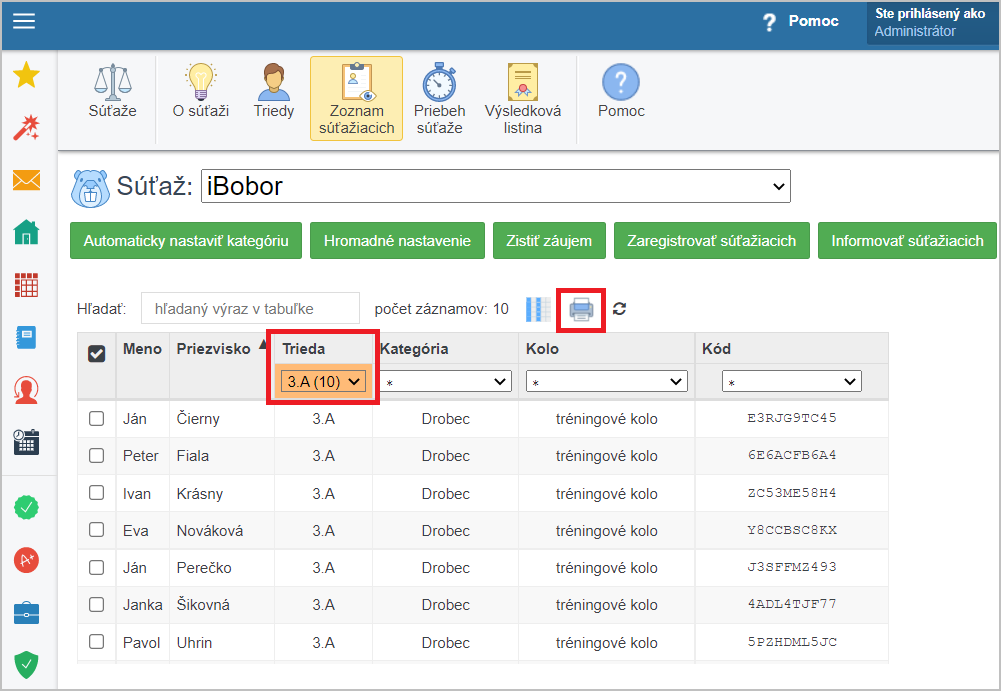Open the Kolo filter dropdown
This screenshot has height=691, width=1001.
tap(606, 382)
